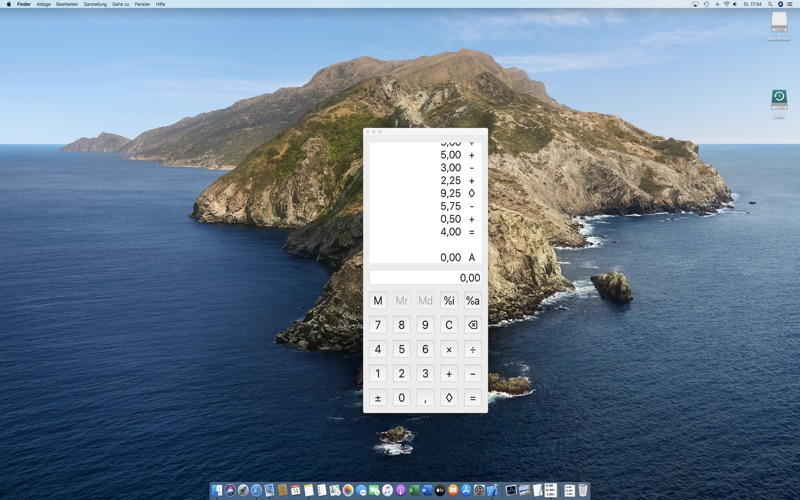This screenshot has width=800, height=500.
Task: Open Photos from the Dock
Action: click(x=348, y=490)
